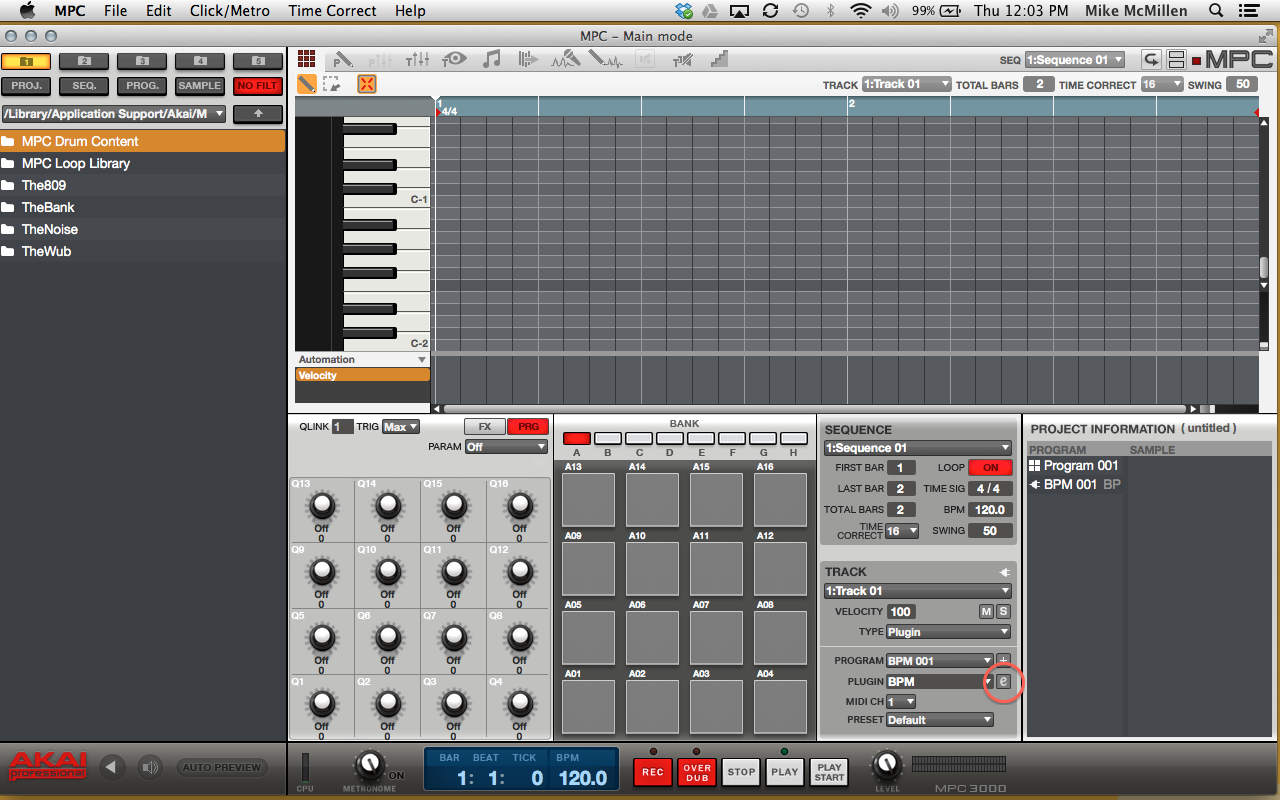Open SEQ dropdown in top bar
The image size is (1280, 800).
point(1074,60)
